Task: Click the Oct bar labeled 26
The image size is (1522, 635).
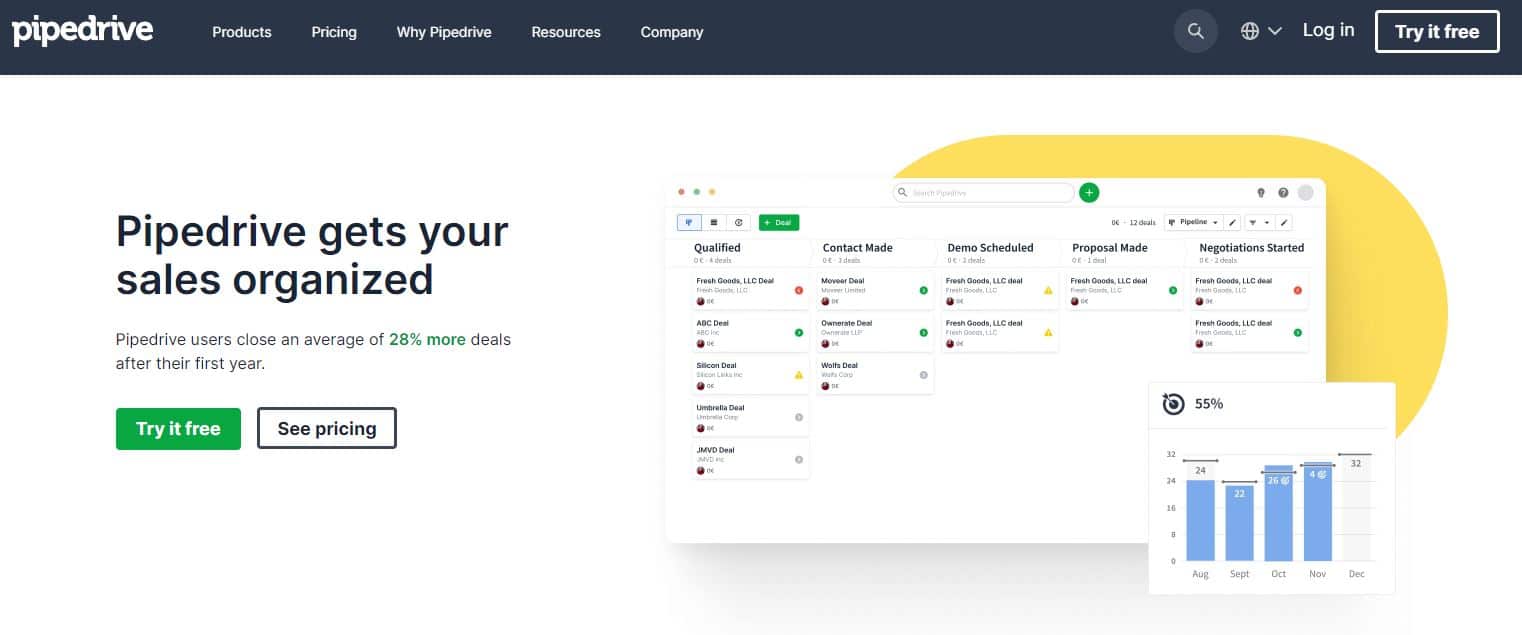Action: (1278, 513)
